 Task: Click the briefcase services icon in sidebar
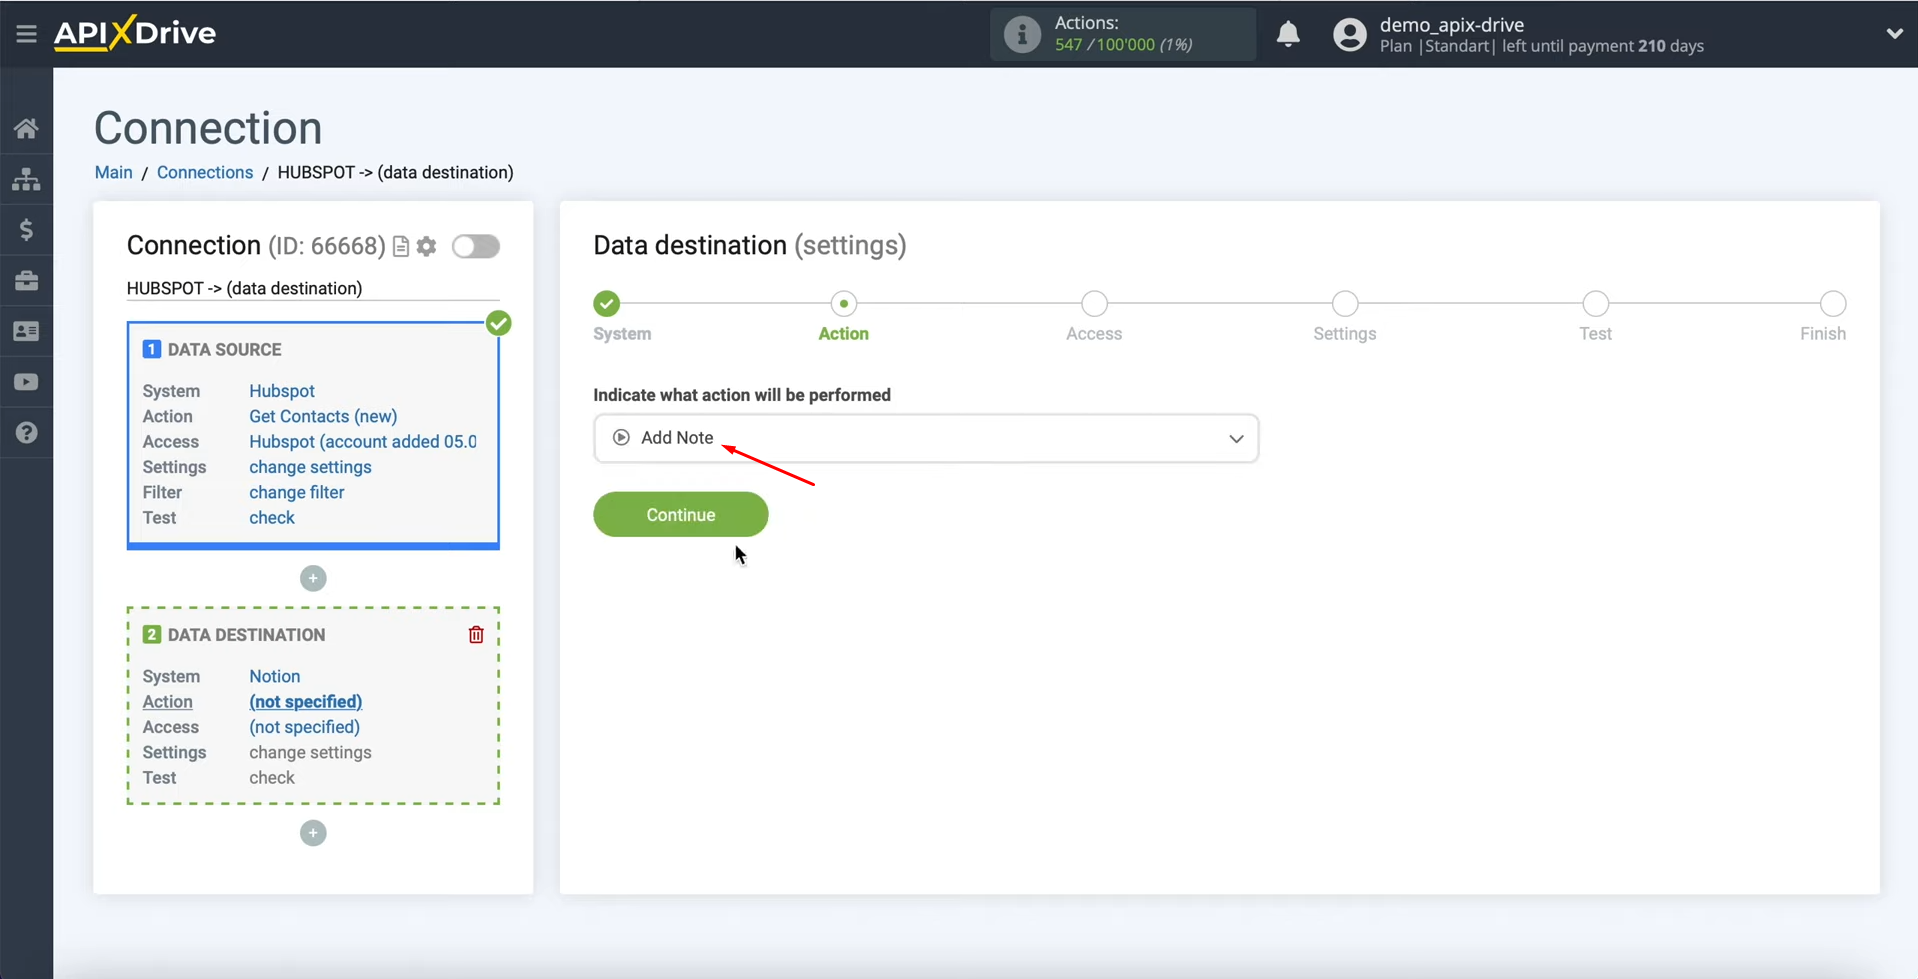pyautogui.click(x=26, y=280)
